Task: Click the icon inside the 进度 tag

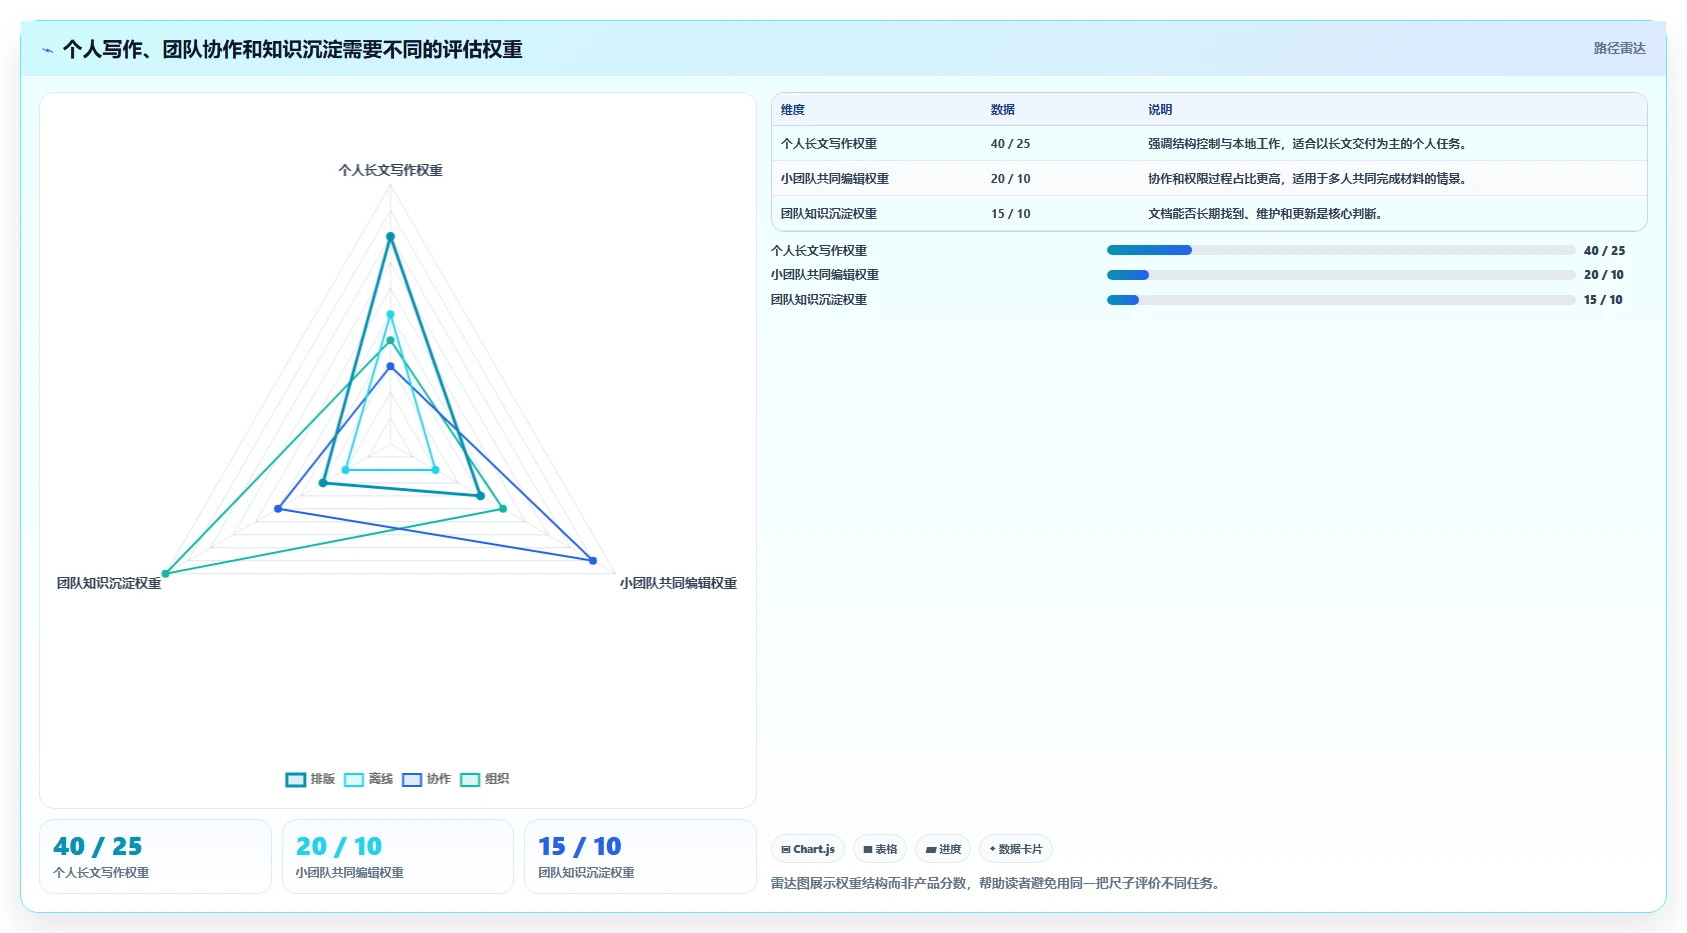Action: [x=931, y=849]
